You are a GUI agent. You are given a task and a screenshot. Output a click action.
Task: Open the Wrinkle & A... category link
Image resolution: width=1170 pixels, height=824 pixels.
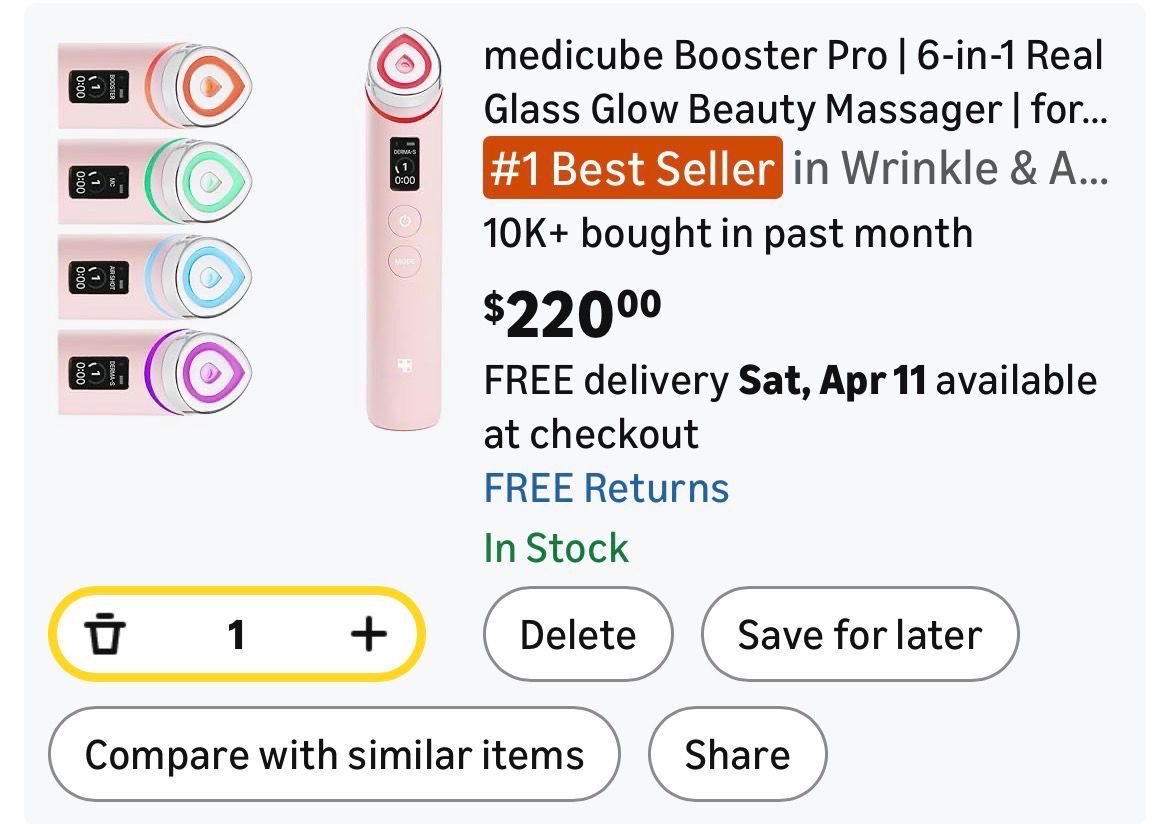coord(950,168)
